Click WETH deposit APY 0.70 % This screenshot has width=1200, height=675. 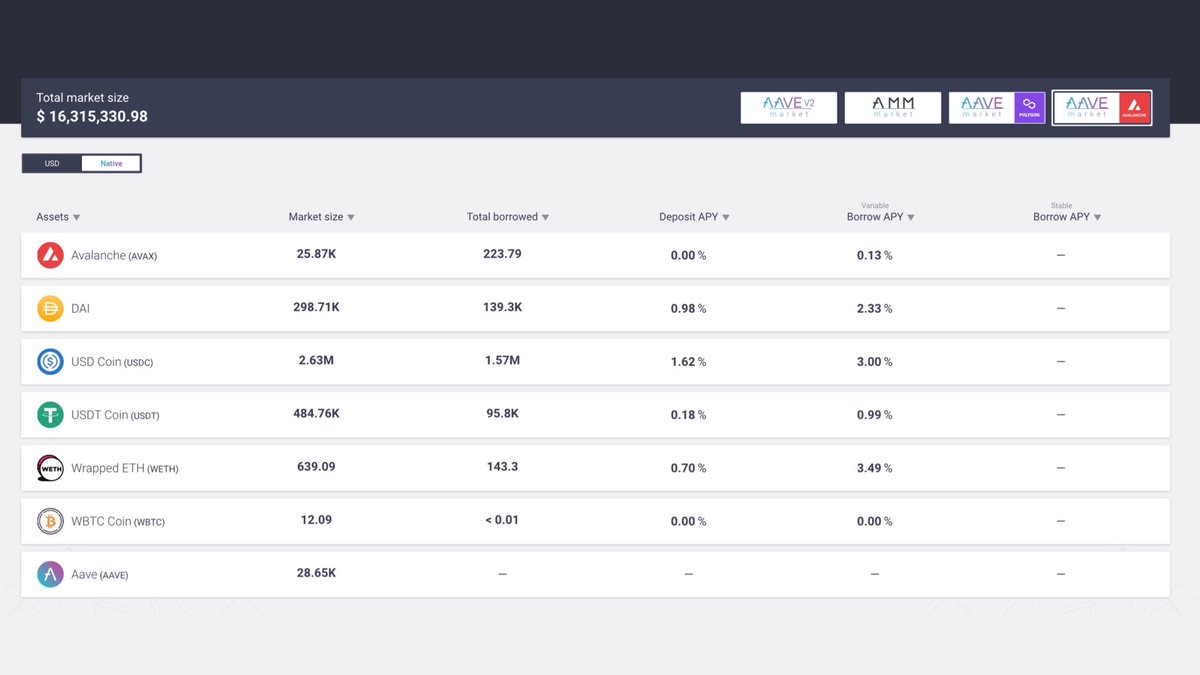688,468
